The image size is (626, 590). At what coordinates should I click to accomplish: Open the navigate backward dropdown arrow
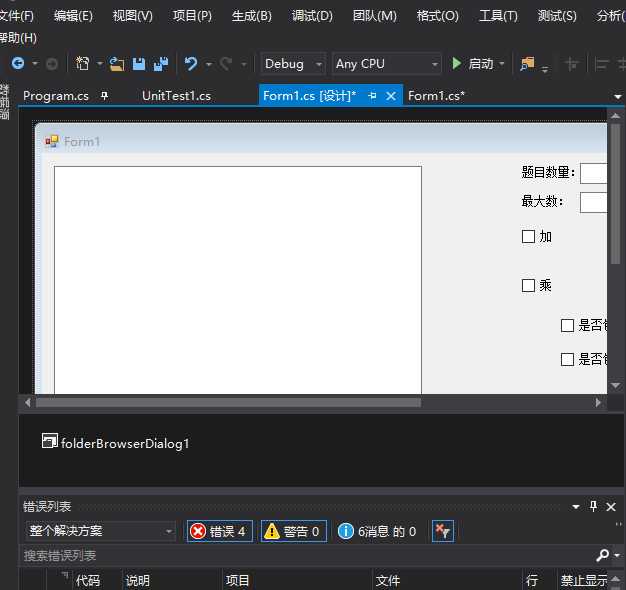coord(35,64)
